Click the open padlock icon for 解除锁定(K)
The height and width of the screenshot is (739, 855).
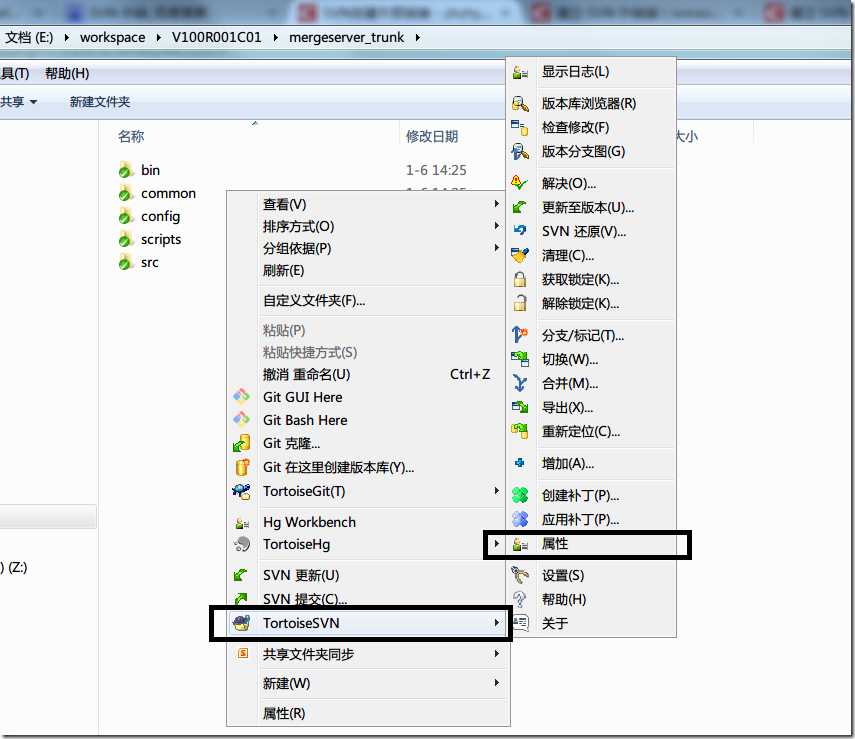[520, 303]
